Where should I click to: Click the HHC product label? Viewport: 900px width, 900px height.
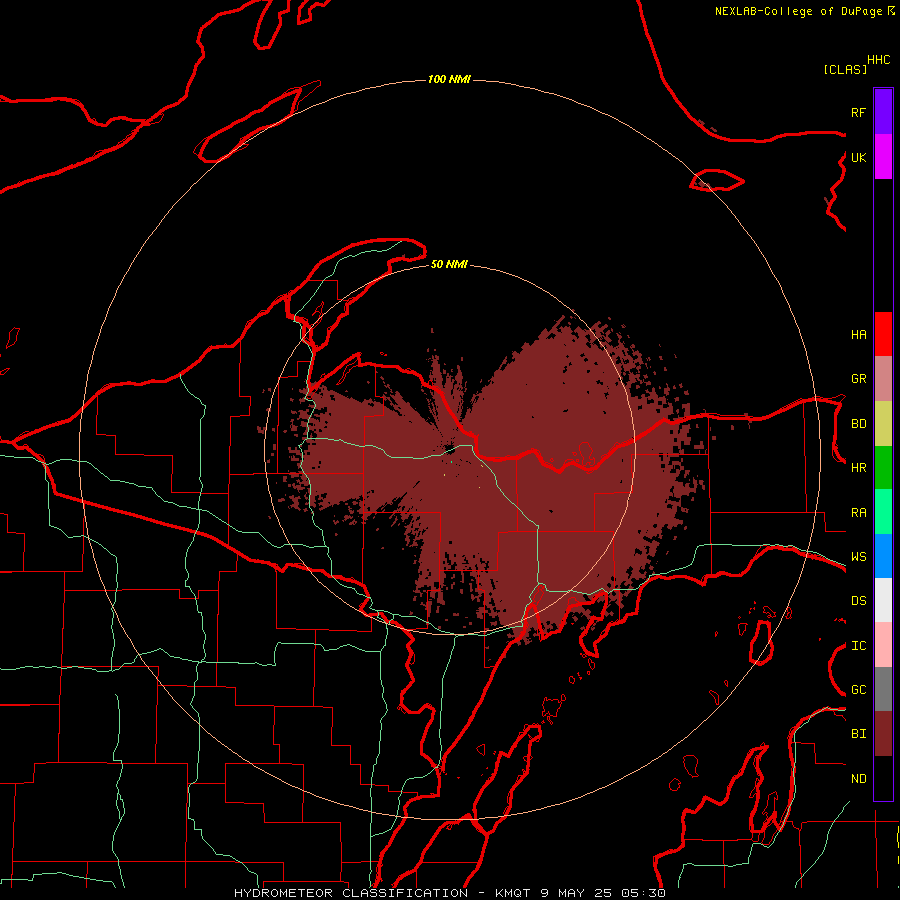[878, 60]
